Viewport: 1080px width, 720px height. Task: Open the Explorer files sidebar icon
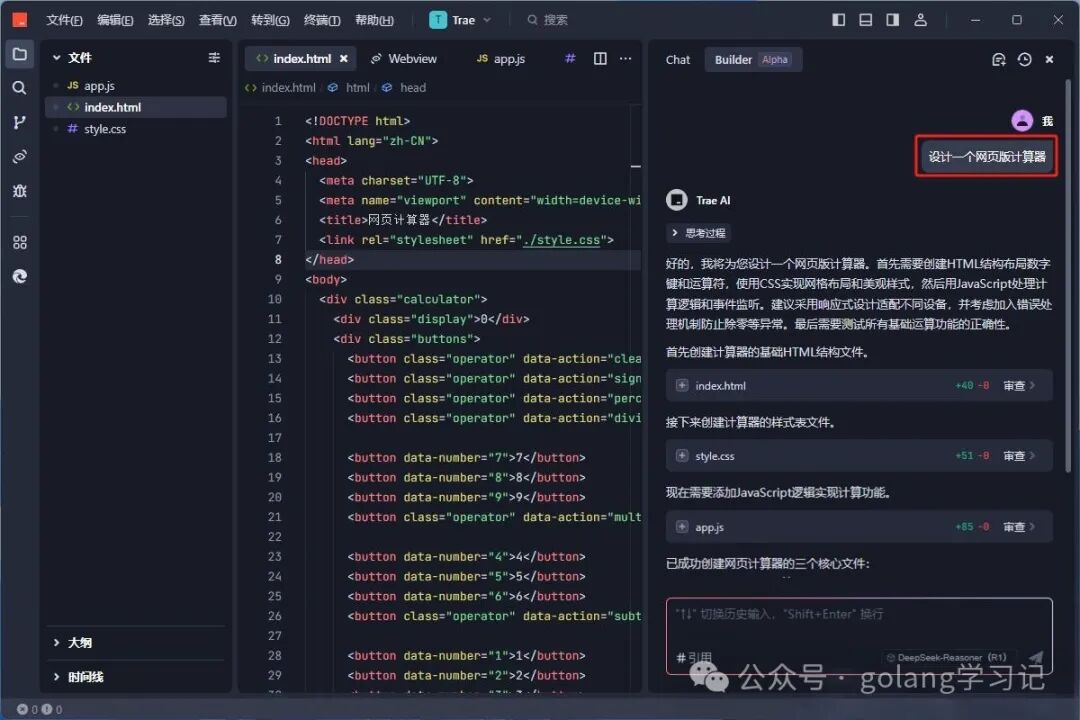point(19,54)
